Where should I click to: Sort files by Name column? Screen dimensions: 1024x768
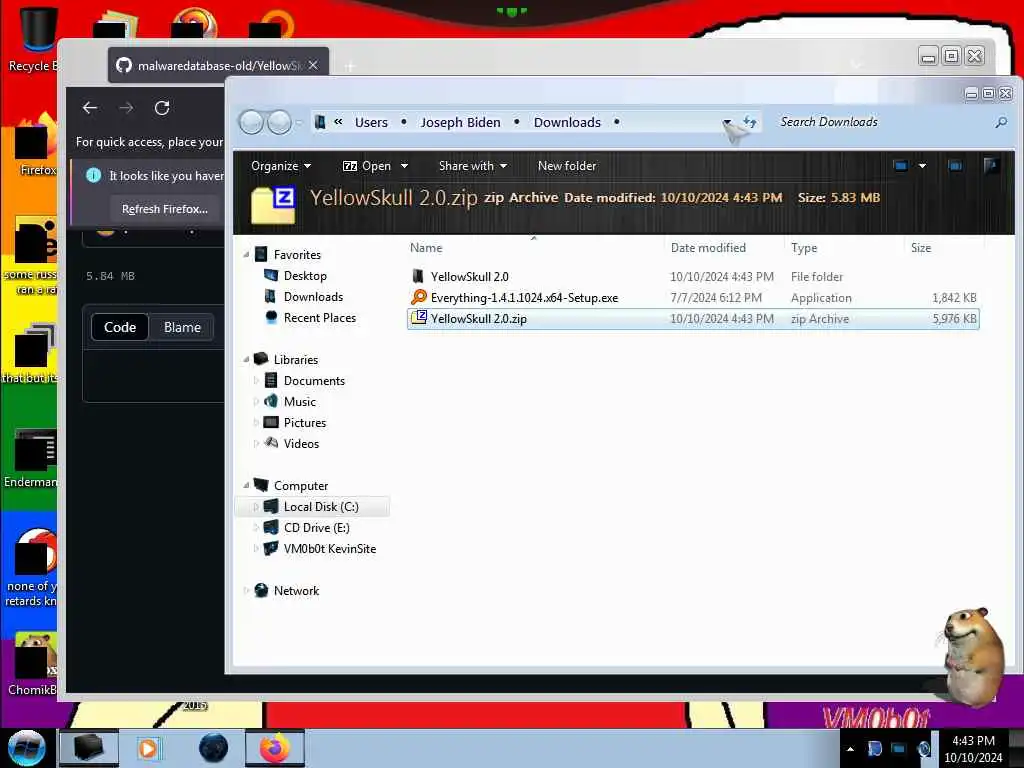coord(534,248)
